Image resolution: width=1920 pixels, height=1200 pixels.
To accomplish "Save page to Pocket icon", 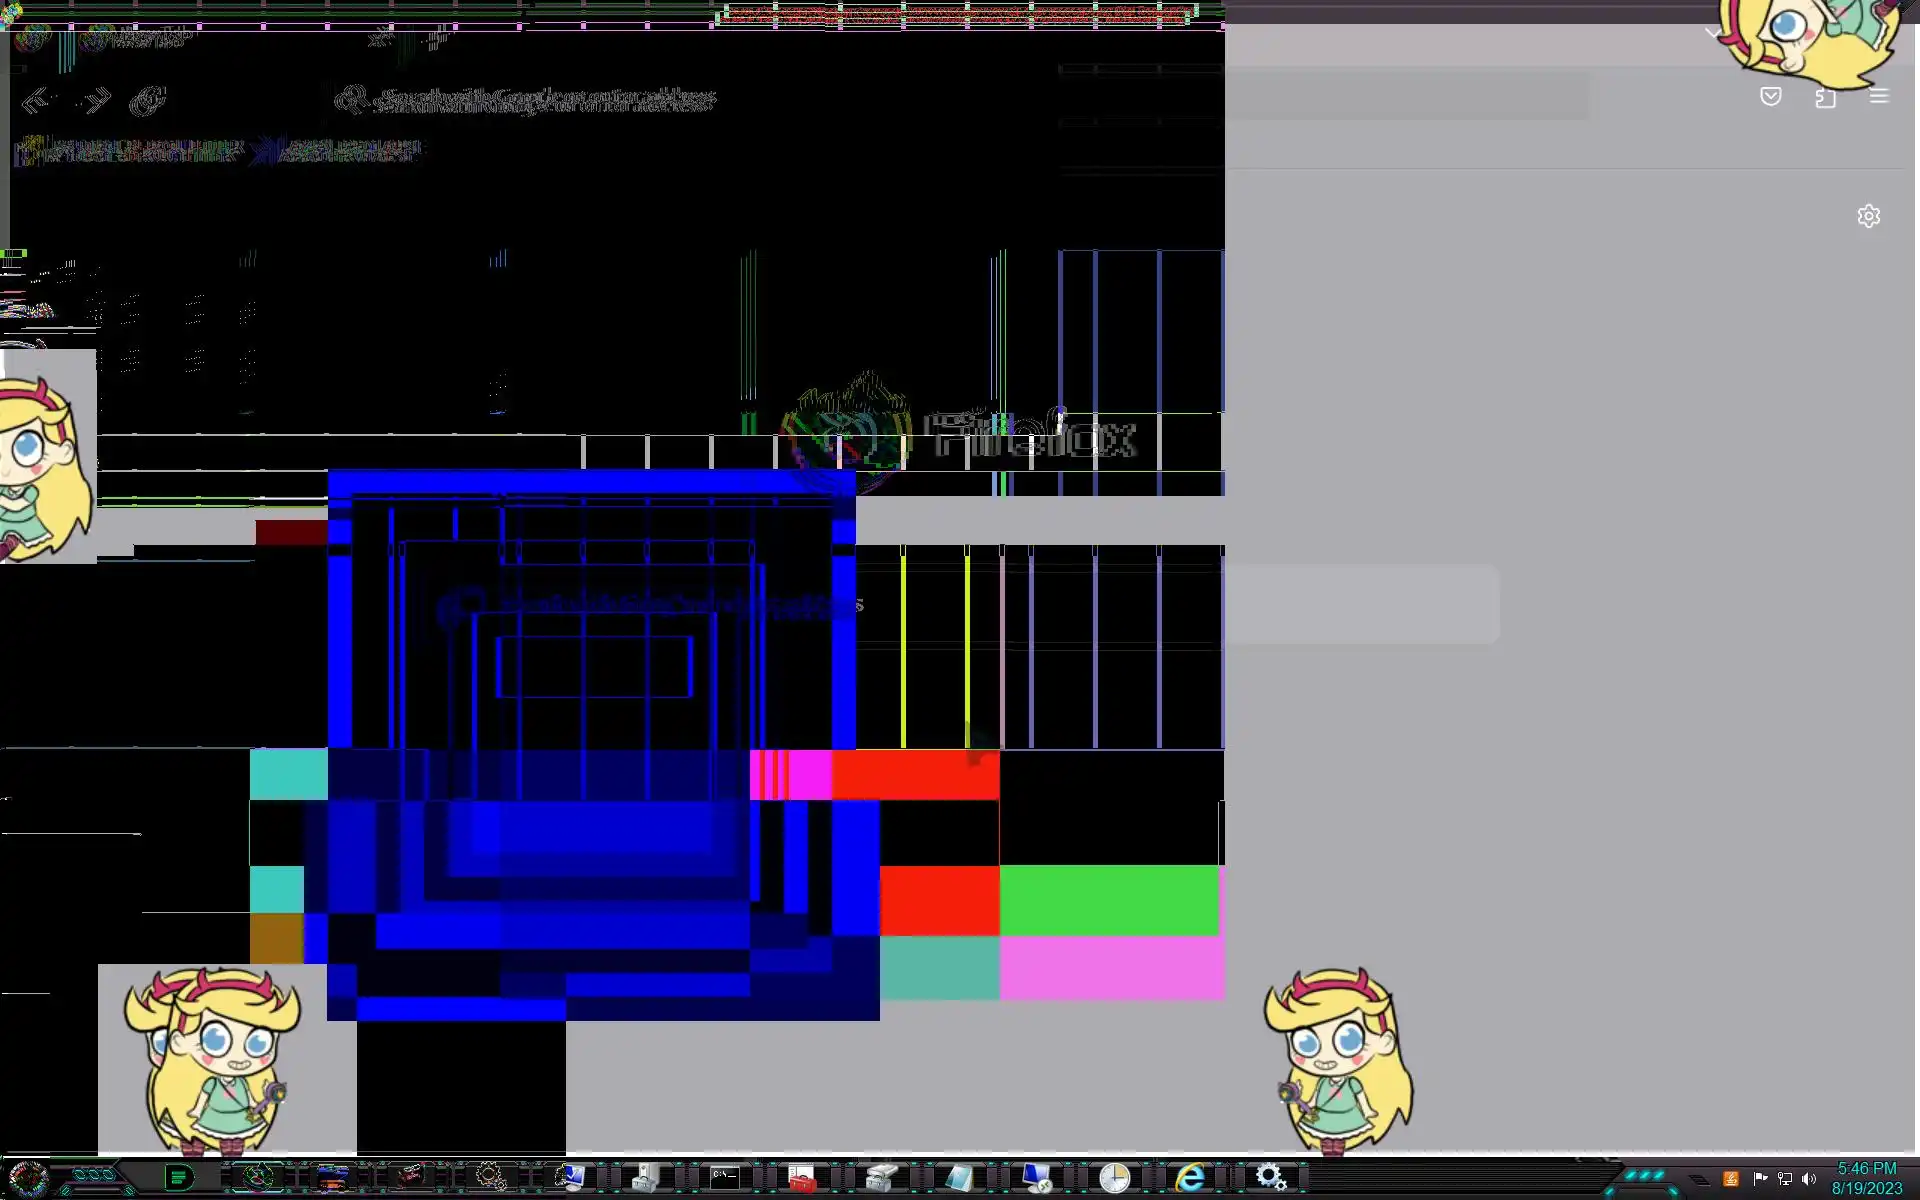I will click(x=1770, y=97).
